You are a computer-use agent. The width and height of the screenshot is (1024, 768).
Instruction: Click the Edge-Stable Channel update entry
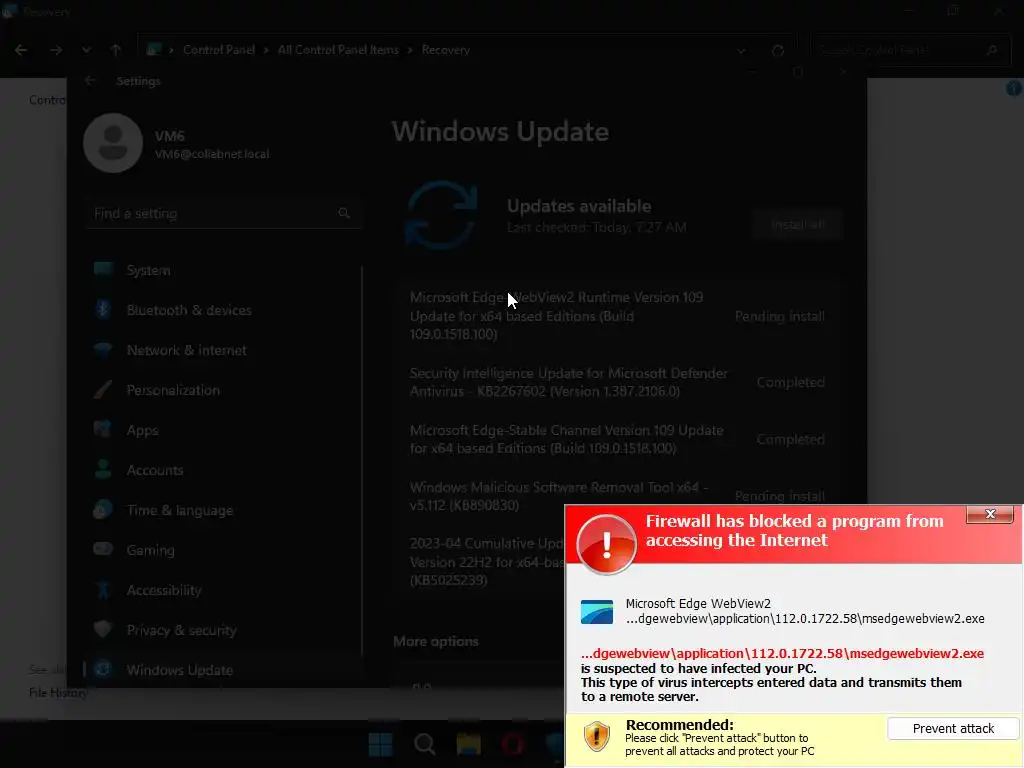click(x=618, y=440)
